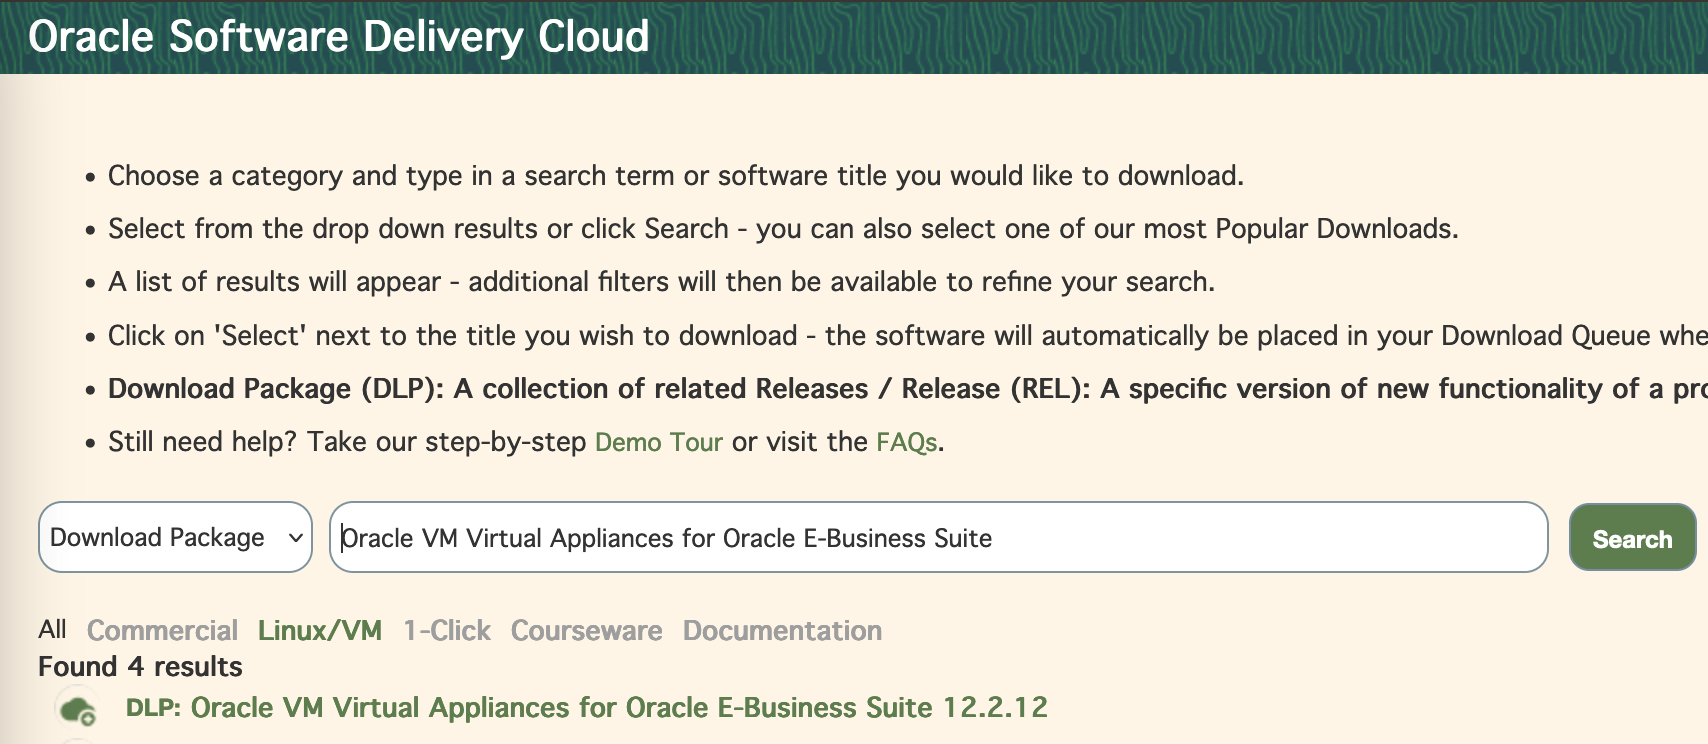Click the Found 4 results label
This screenshot has width=1708, height=744.
point(140,667)
